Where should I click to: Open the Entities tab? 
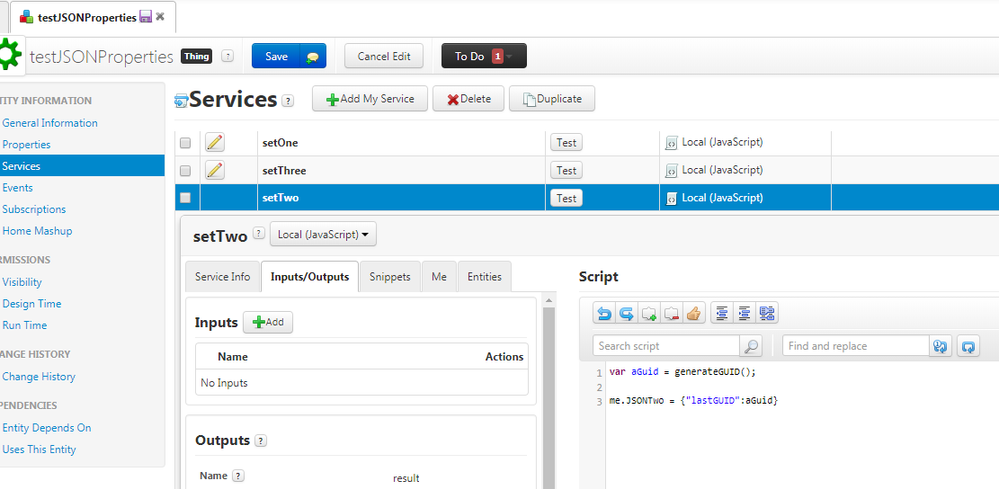pyautogui.click(x=485, y=277)
